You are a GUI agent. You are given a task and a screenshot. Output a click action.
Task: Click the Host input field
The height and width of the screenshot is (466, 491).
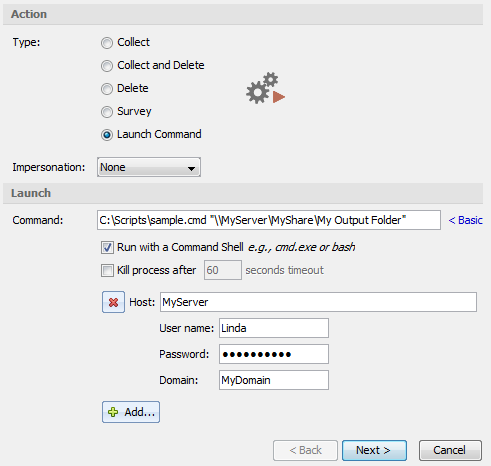click(318, 302)
